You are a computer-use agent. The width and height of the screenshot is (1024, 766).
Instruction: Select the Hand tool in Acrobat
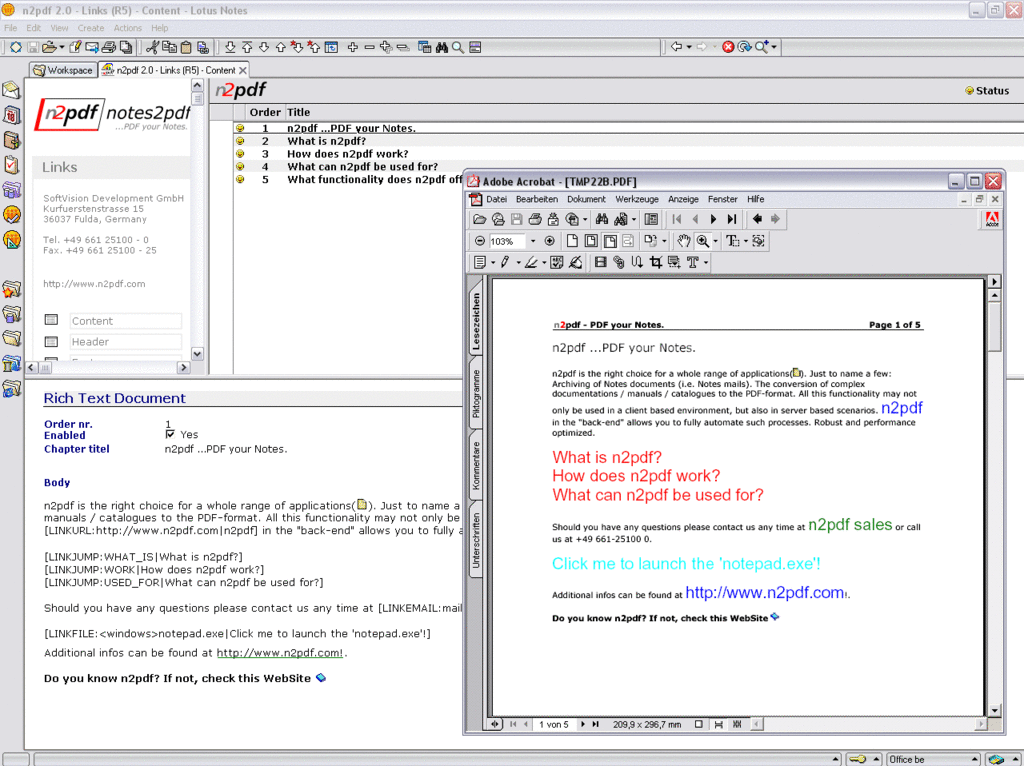coord(683,241)
